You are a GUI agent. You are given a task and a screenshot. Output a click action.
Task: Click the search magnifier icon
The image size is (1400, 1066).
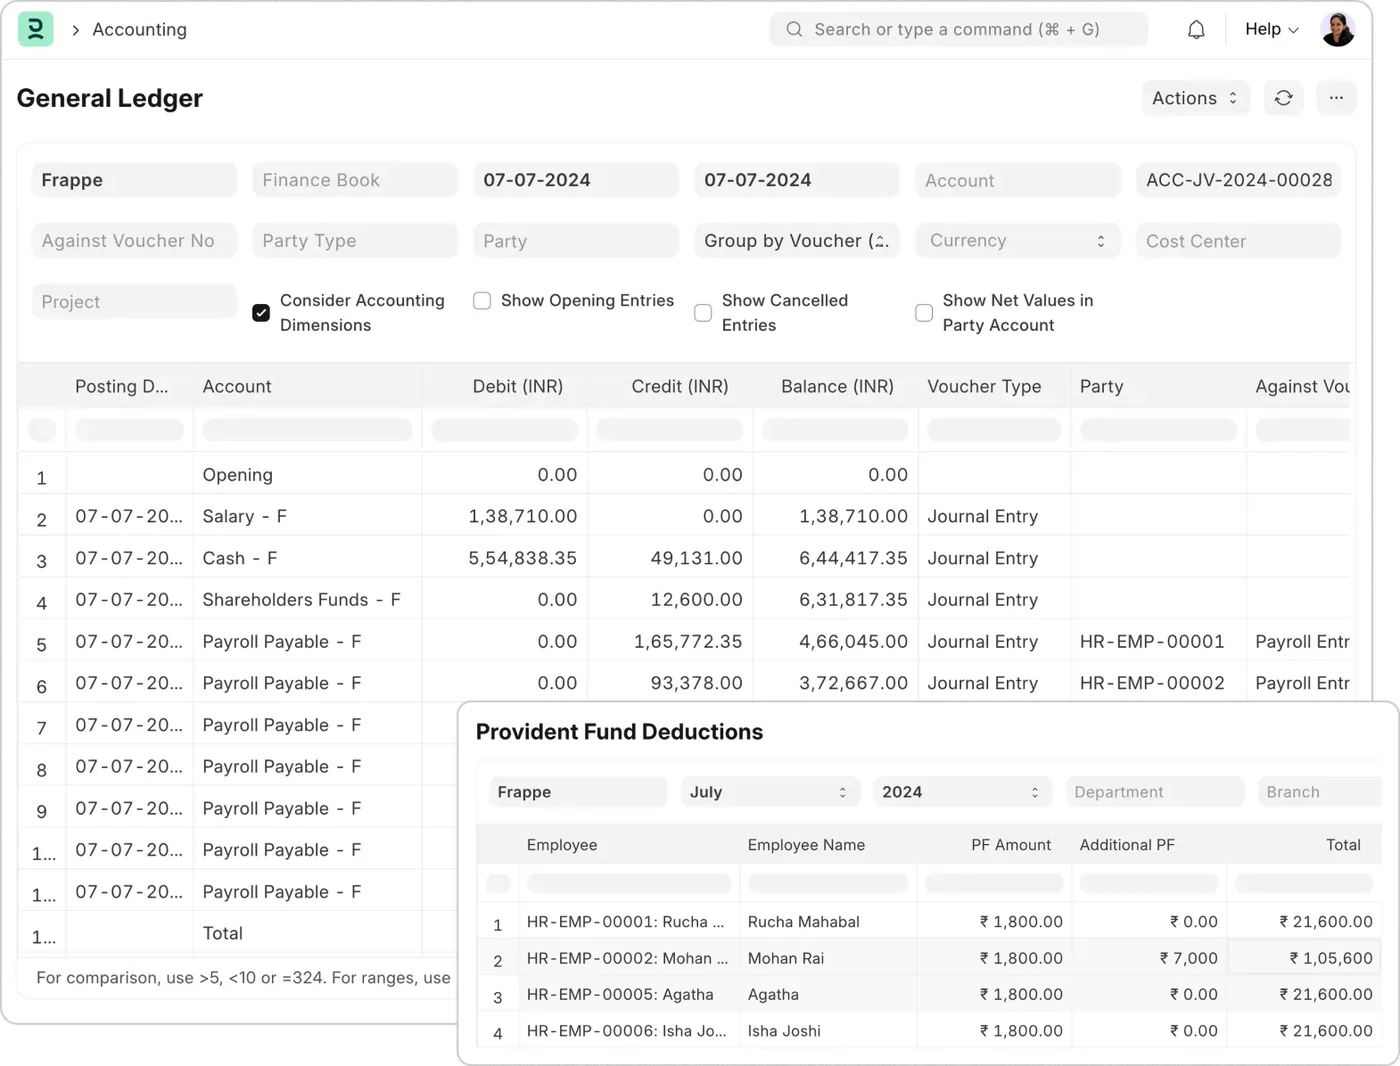click(794, 30)
